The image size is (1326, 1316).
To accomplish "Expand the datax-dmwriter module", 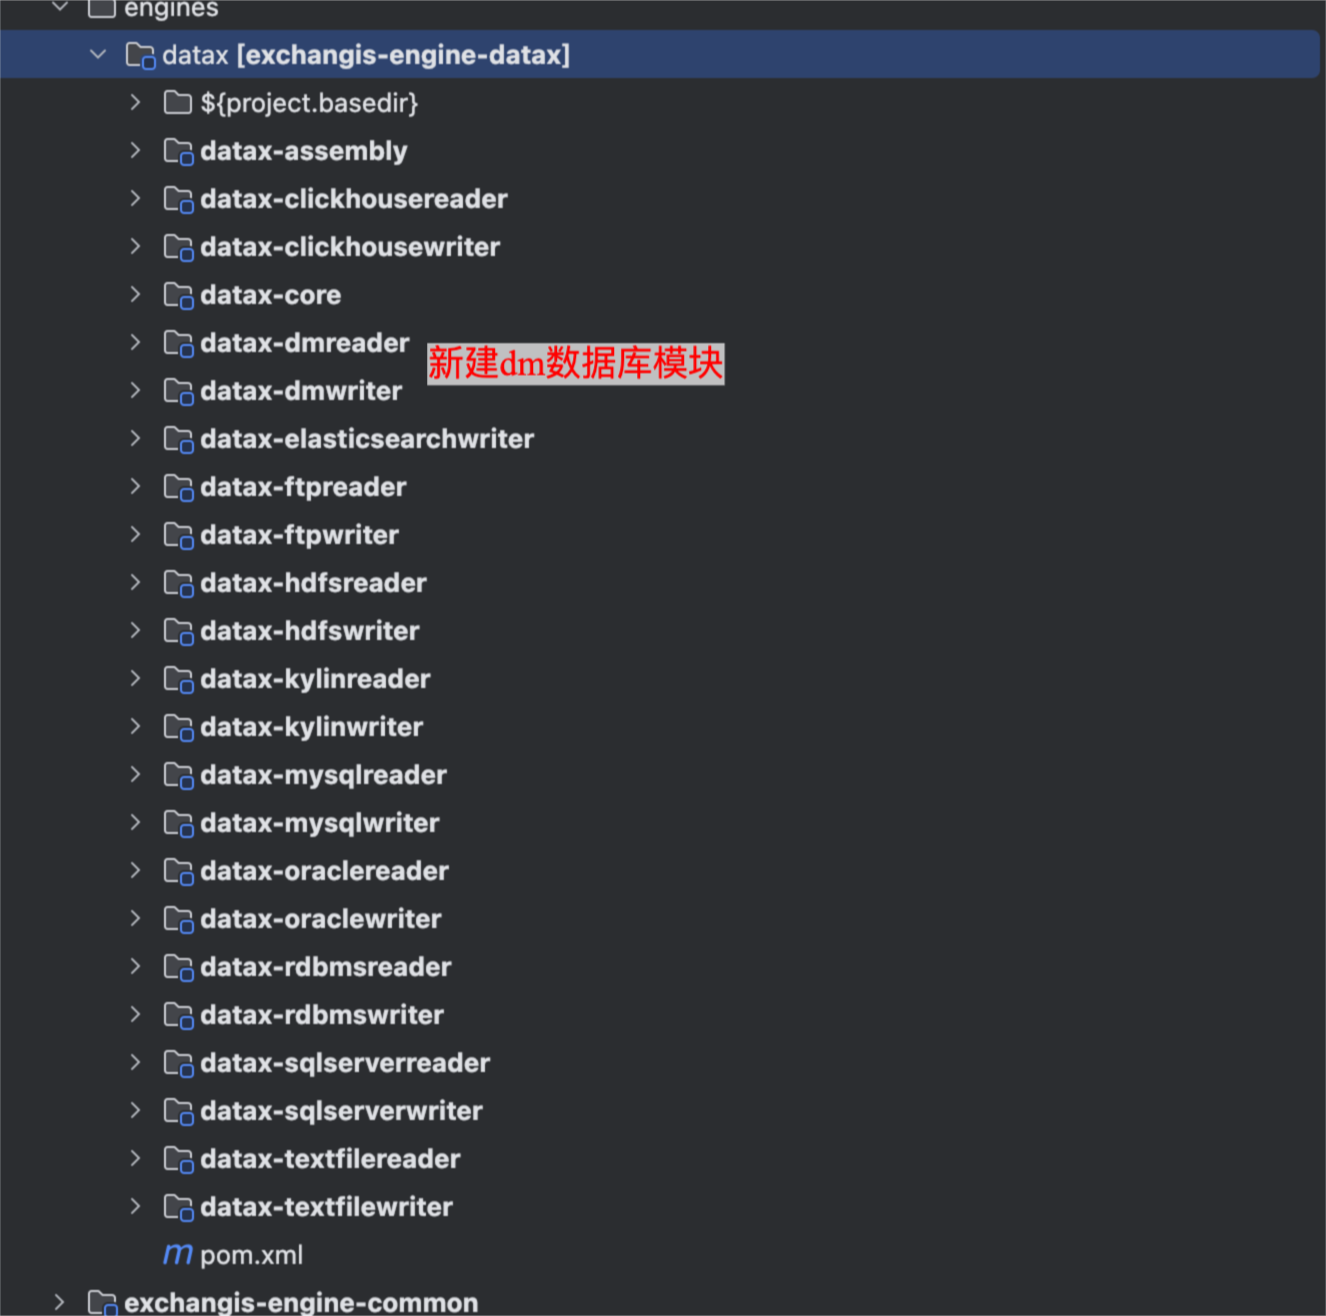I will tap(135, 391).
